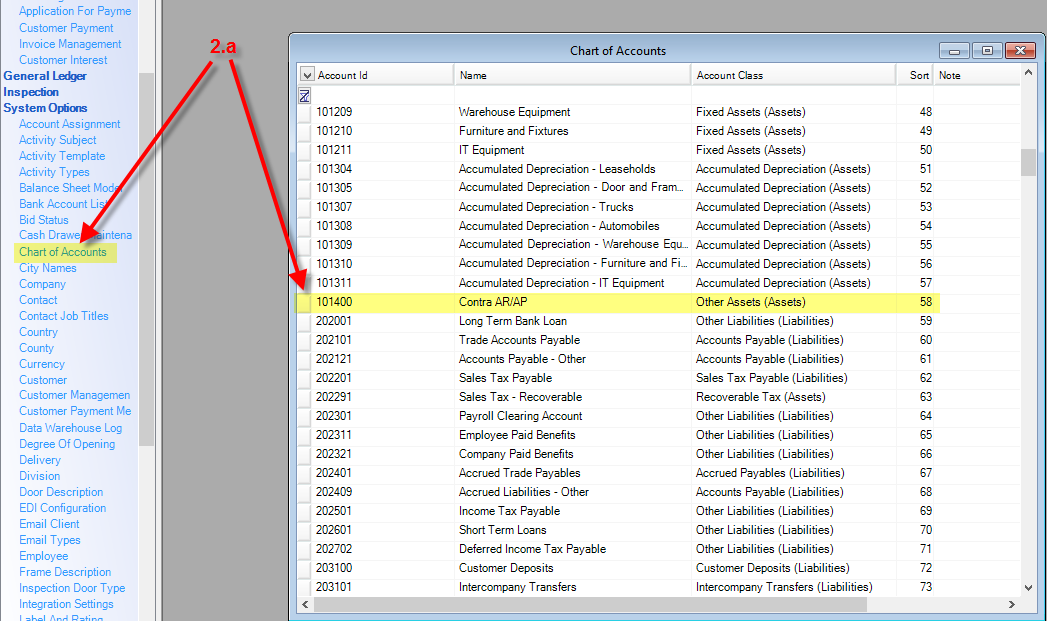Select row marker for account 202001

[x=304, y=321]
